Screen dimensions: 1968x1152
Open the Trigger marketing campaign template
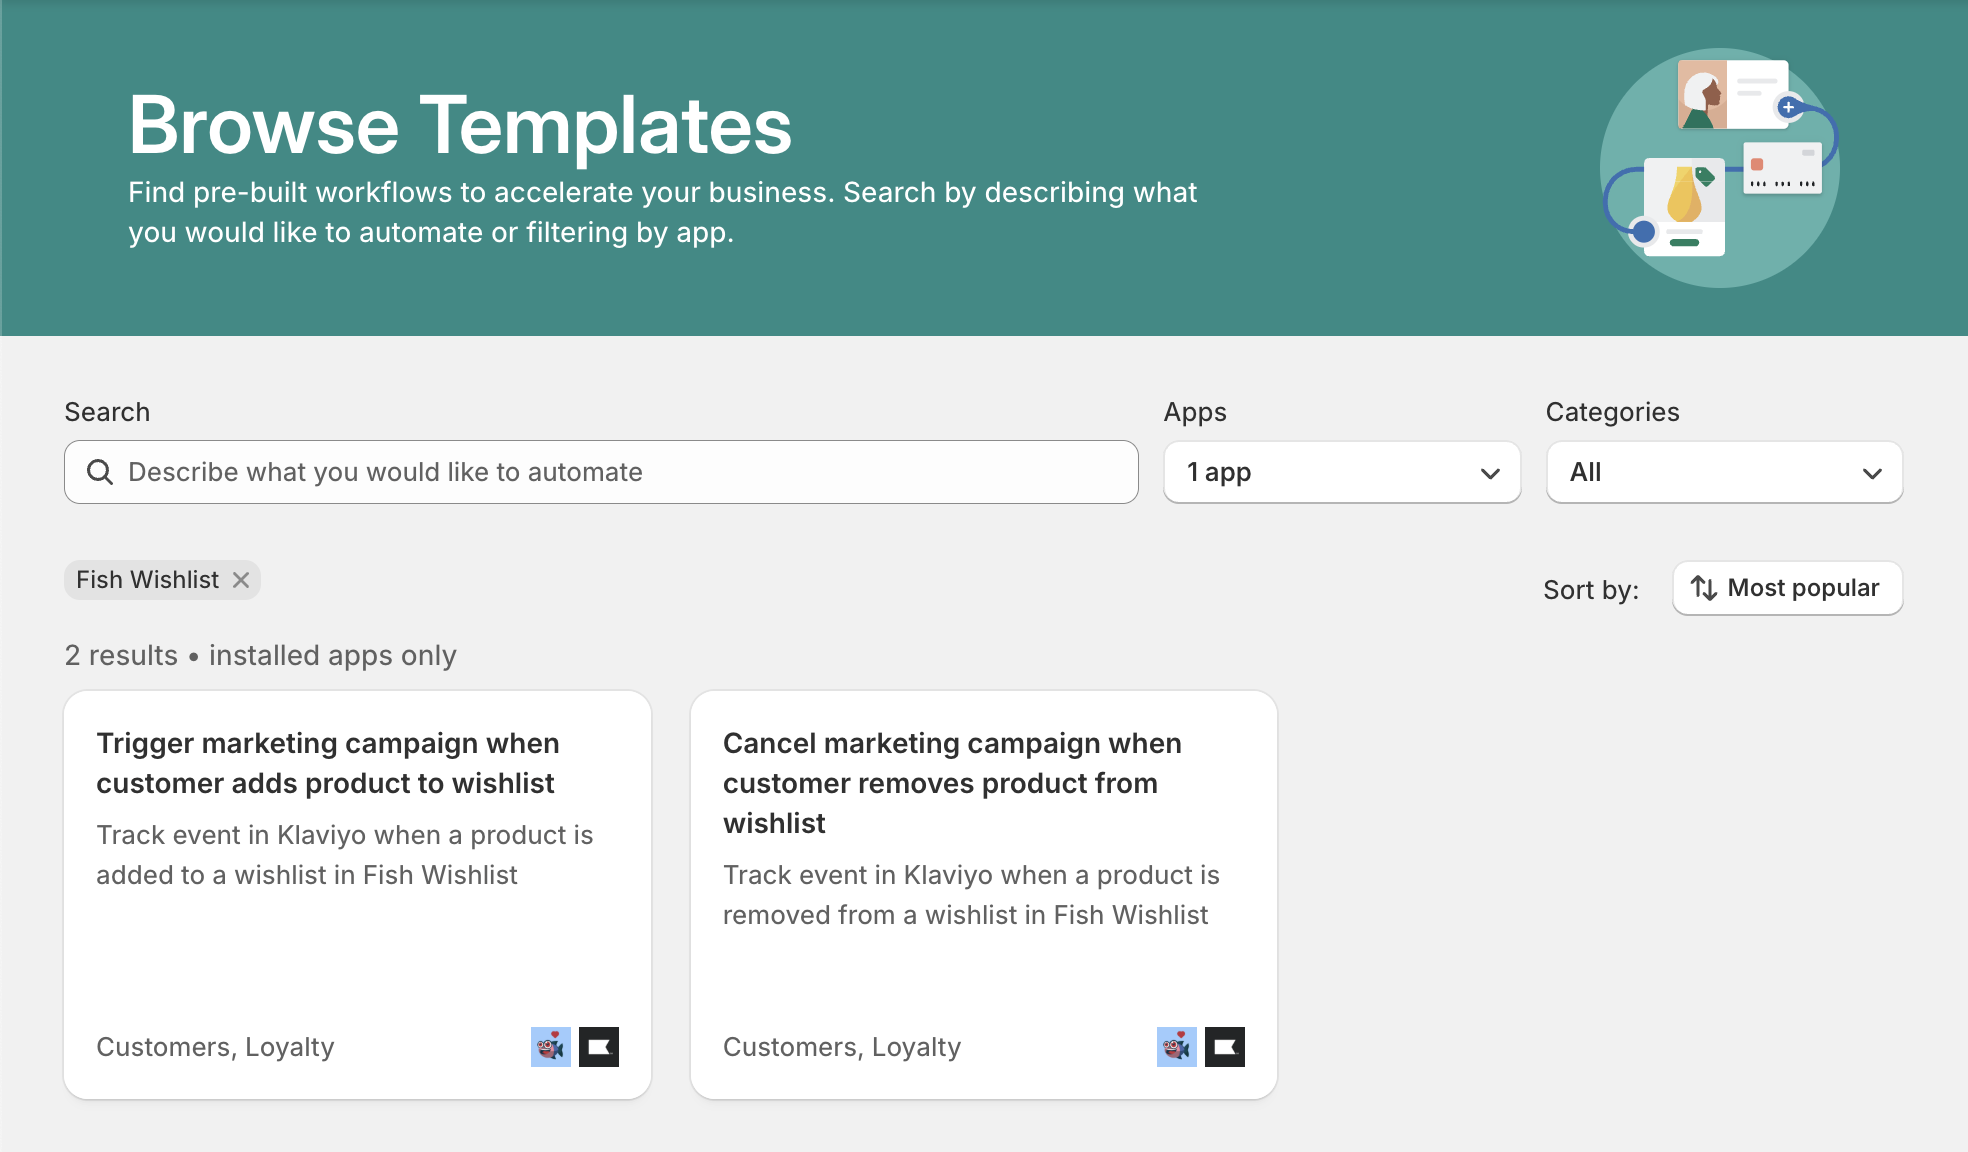click(326, 763)
